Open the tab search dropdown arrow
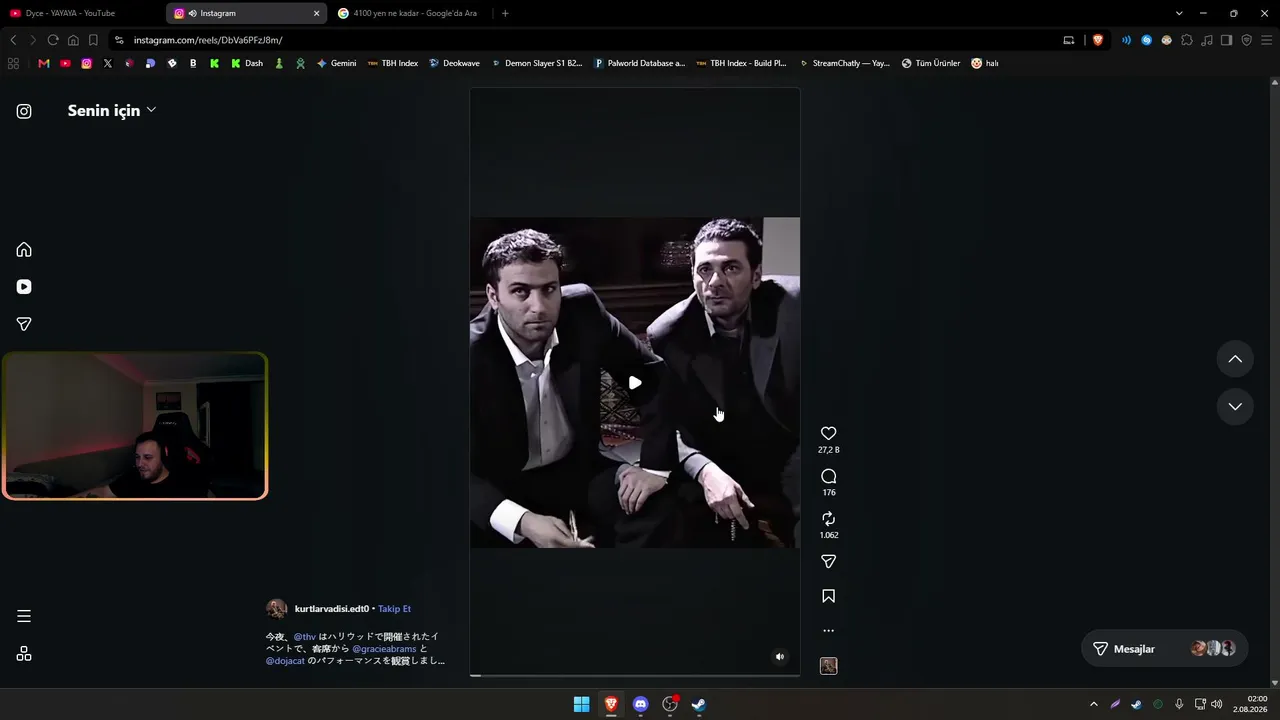 pyautogui.click(x=1179, y=13)
